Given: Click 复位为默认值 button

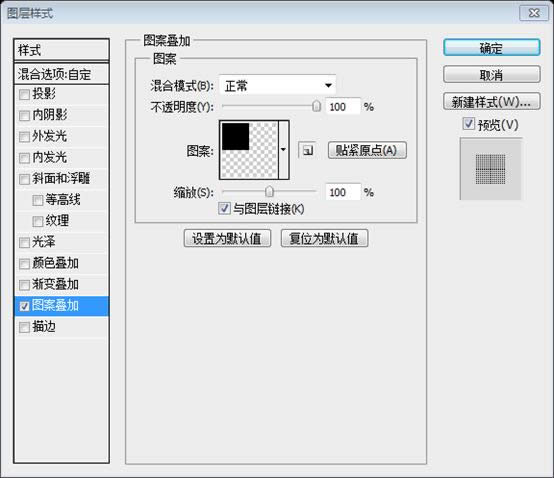Looking at the screenshot, I should [324, 238].
